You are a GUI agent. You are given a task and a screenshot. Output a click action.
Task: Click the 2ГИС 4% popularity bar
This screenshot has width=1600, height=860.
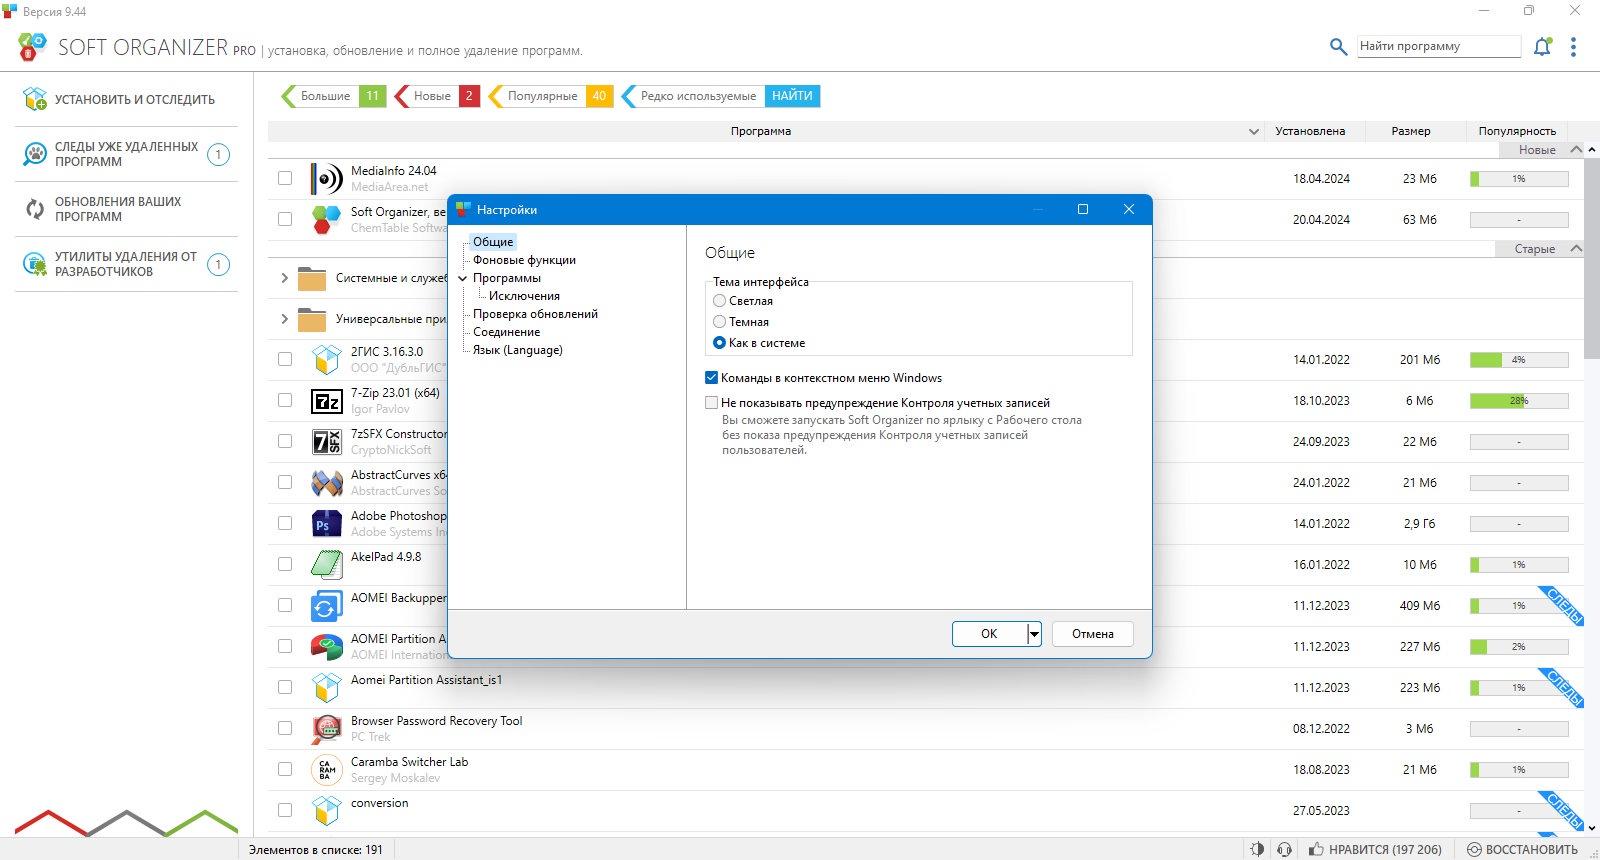pos(1518,359)
